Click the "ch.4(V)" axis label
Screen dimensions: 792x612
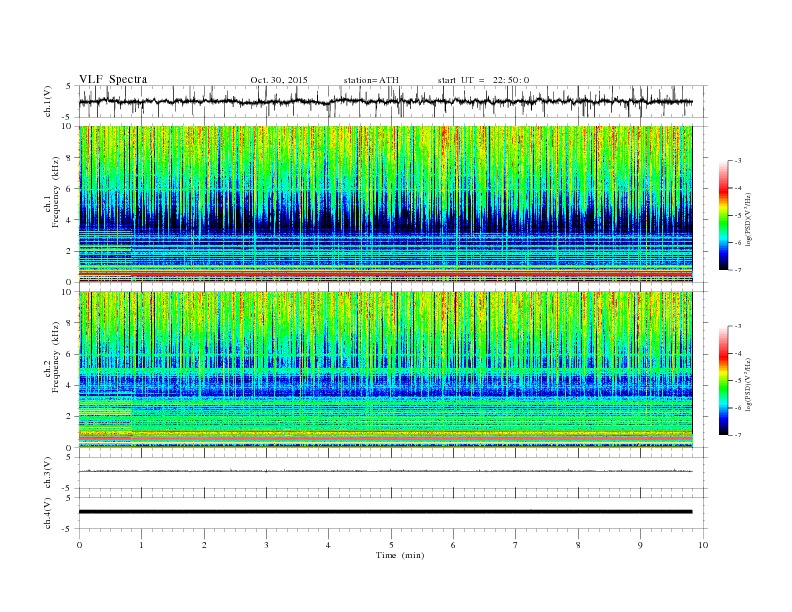tap(48, 513)
